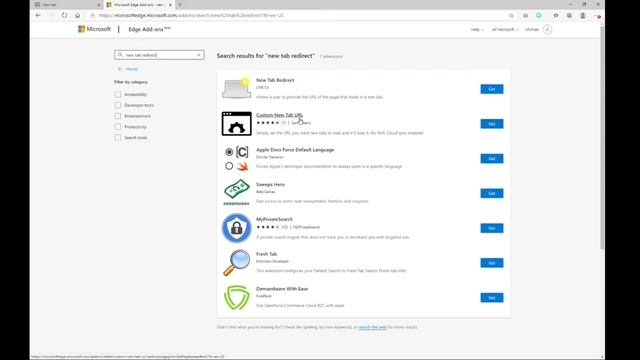Image resolution: width=640 pixels, height=360 pixels.
Task: Open the Custom New Tab URL title link
Action: coord(279,115)
